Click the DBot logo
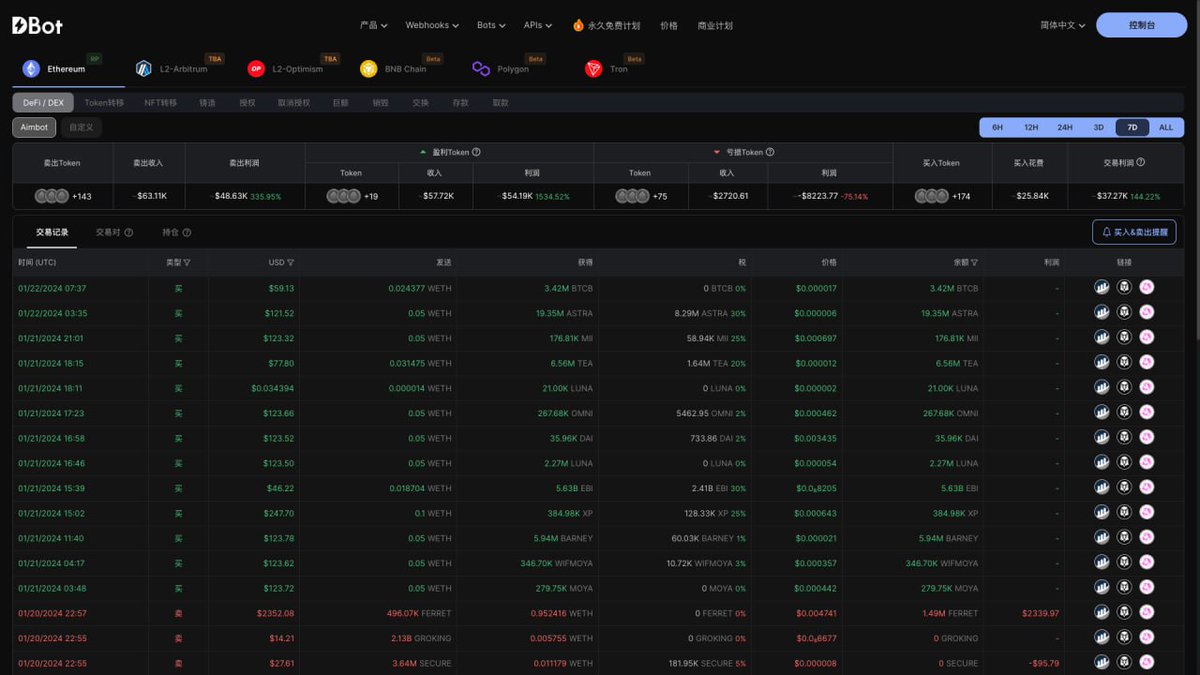This screenshot has height=675, width=1200. click(37, 25)
